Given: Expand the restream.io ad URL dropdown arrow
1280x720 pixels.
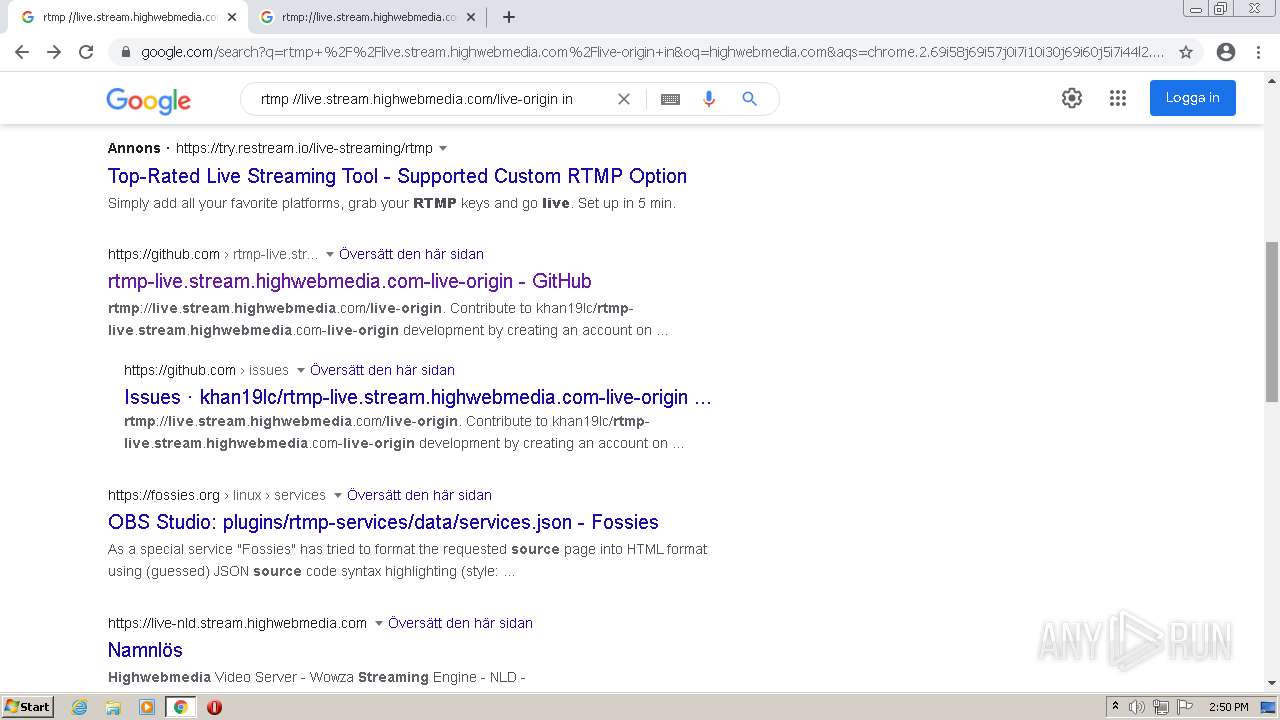Looking at the screenshot, I should tap(443, 149).
